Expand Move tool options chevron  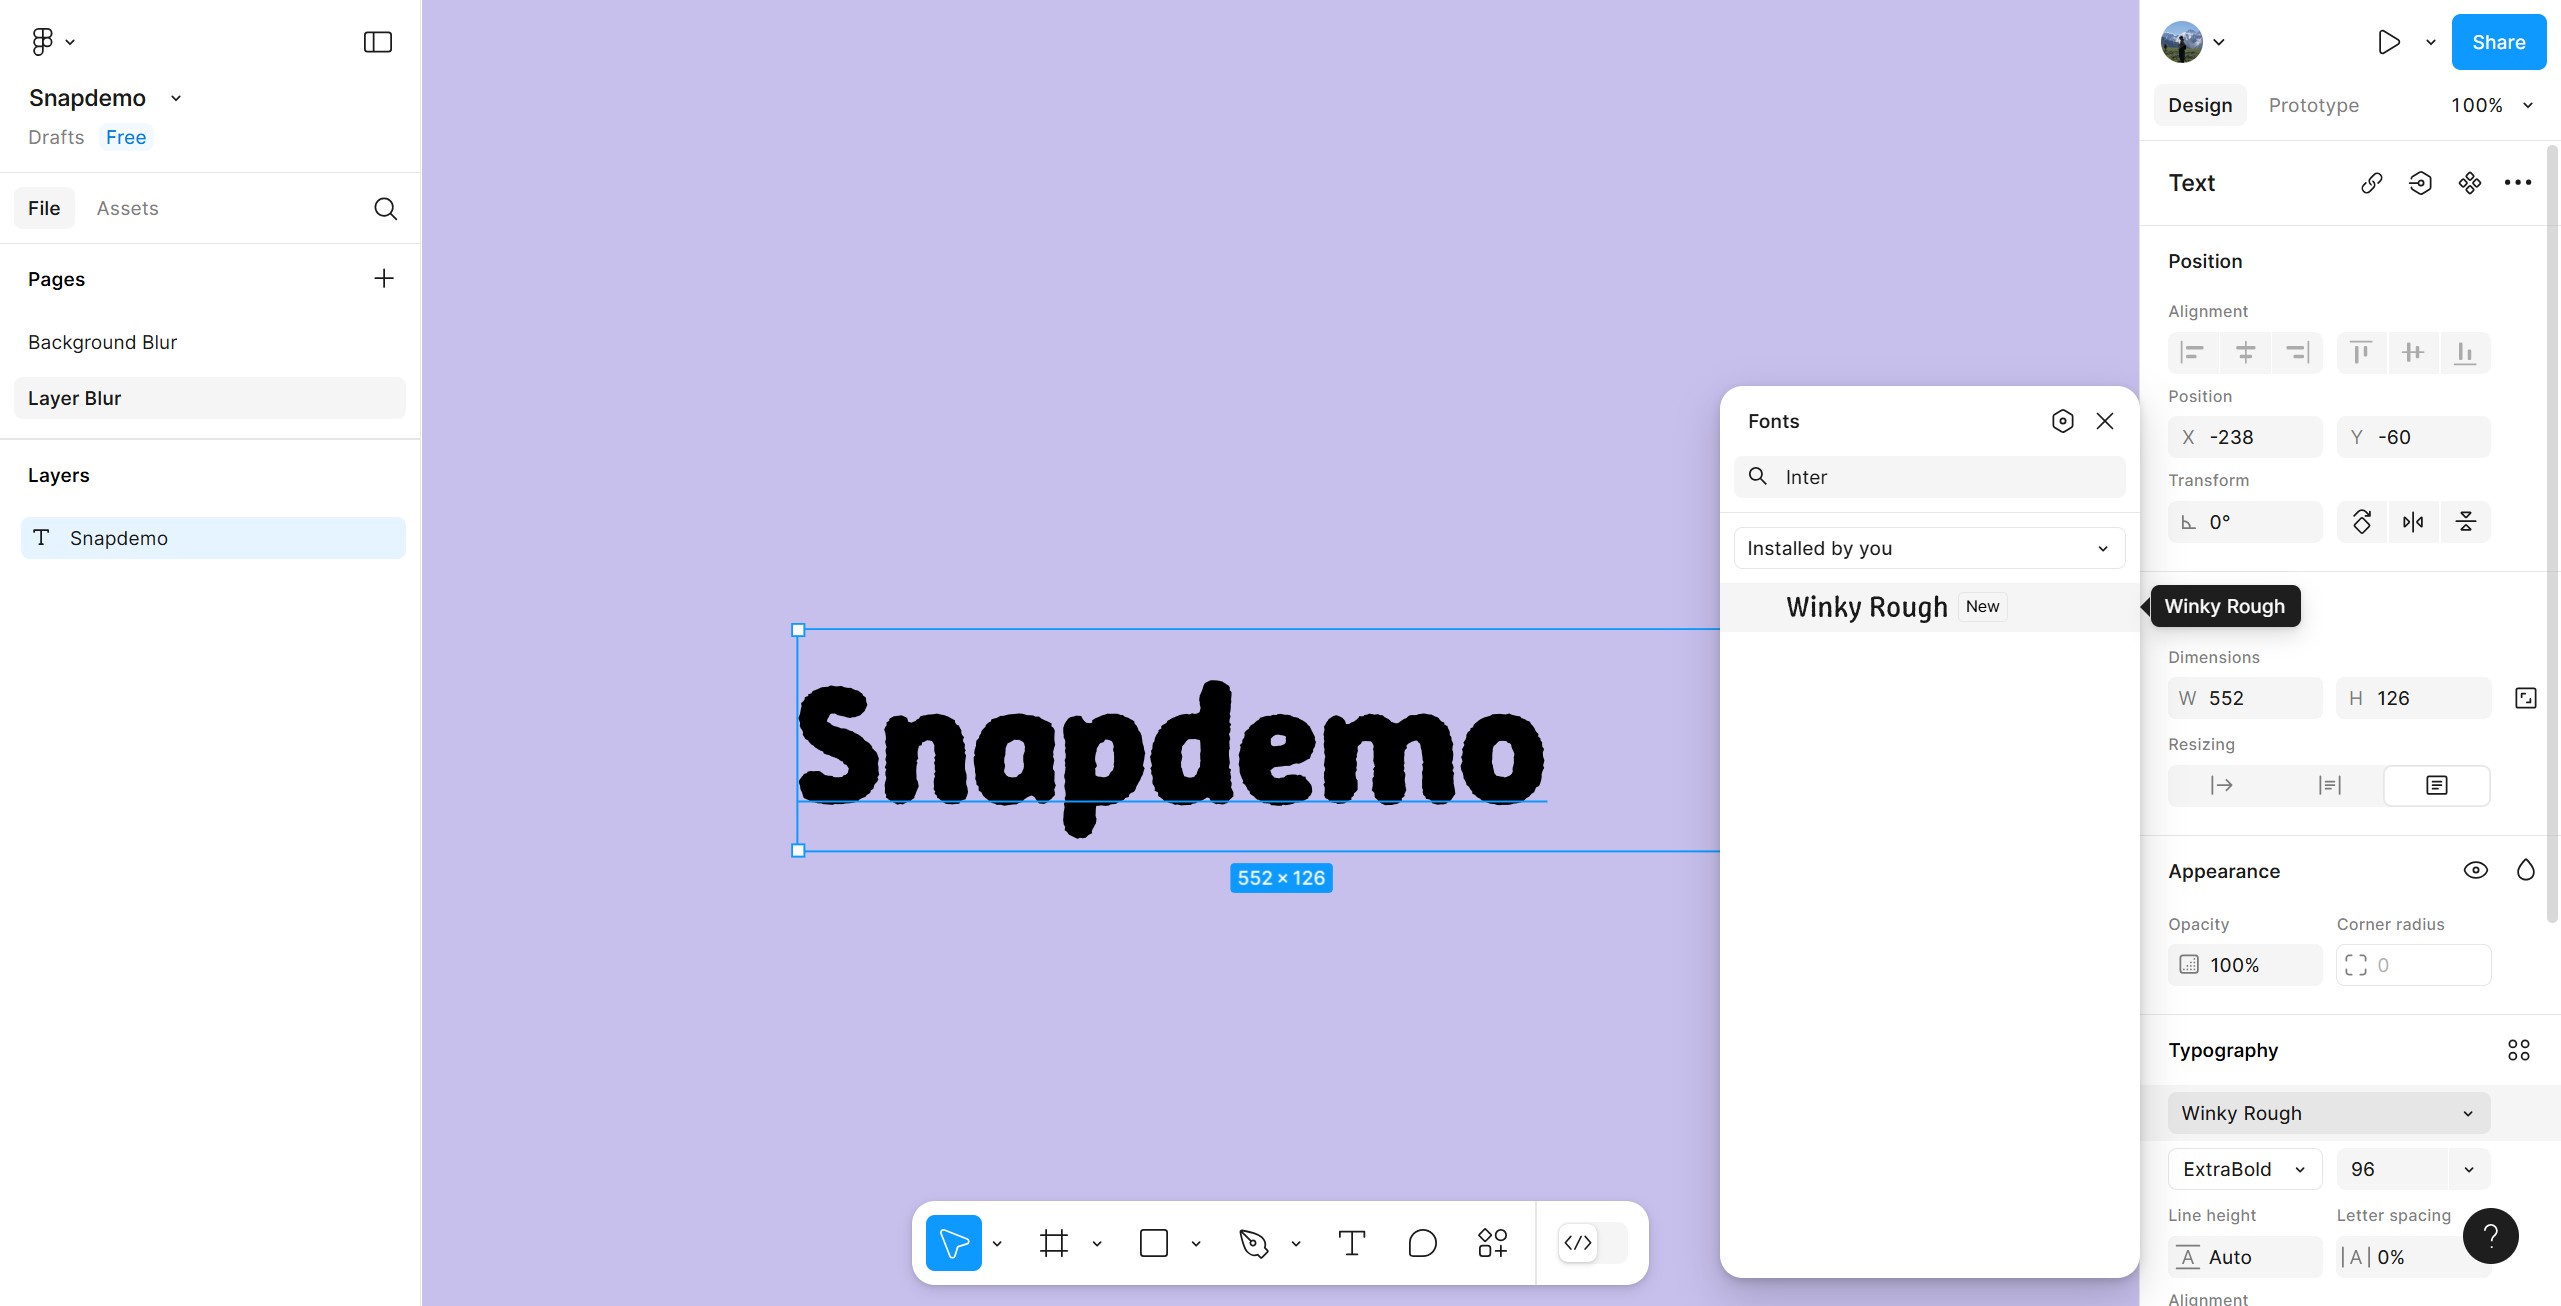[997, 1244]
